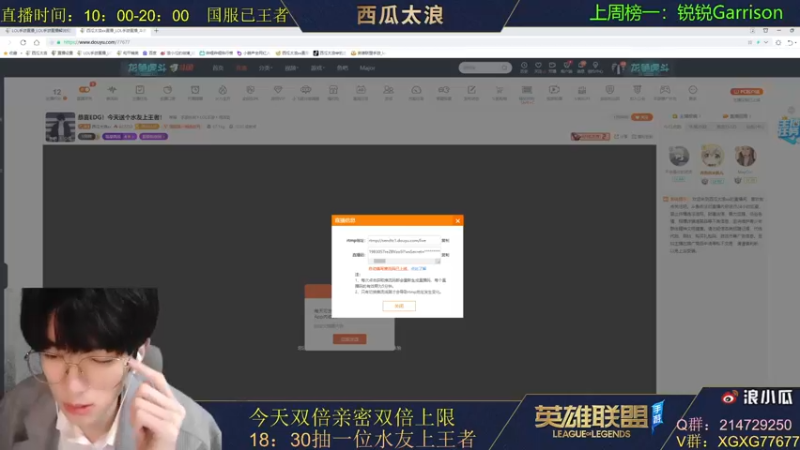Select the red highlighted navigation item
This screenshot has width=800, height=450.
point(241,68)
